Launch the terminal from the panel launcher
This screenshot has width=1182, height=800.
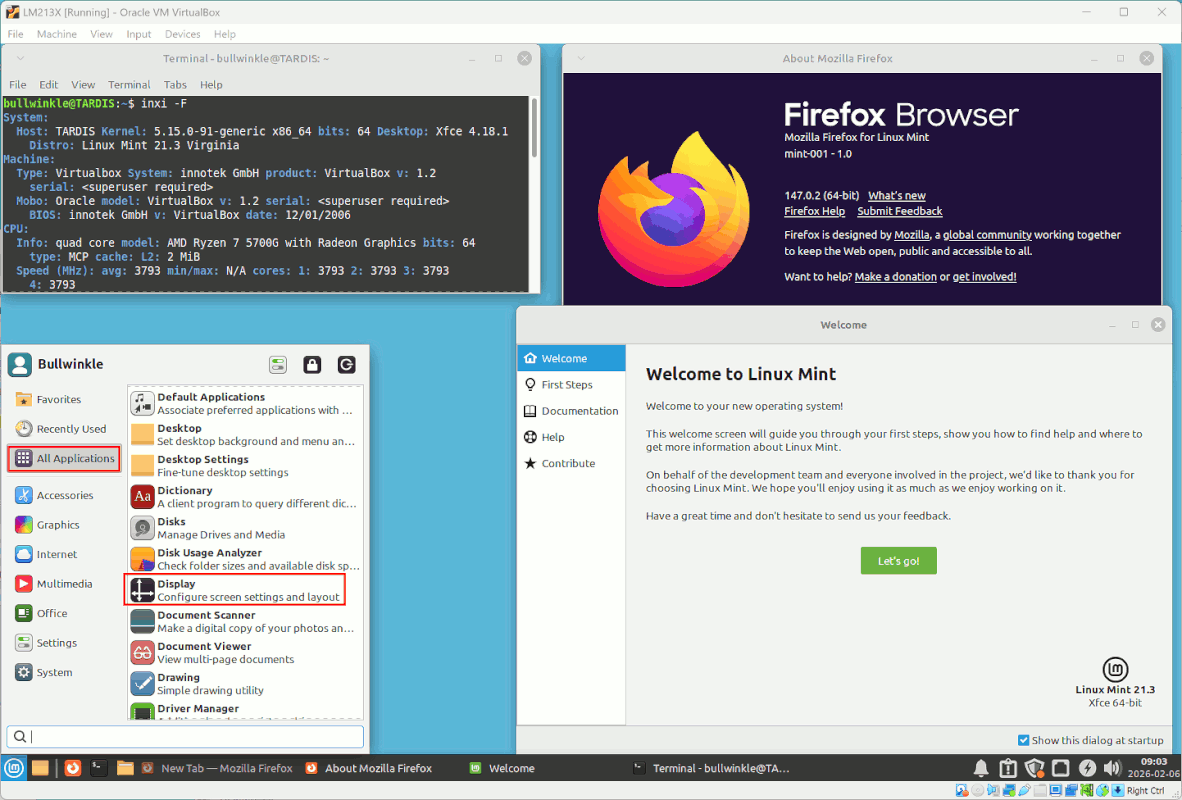98,768
